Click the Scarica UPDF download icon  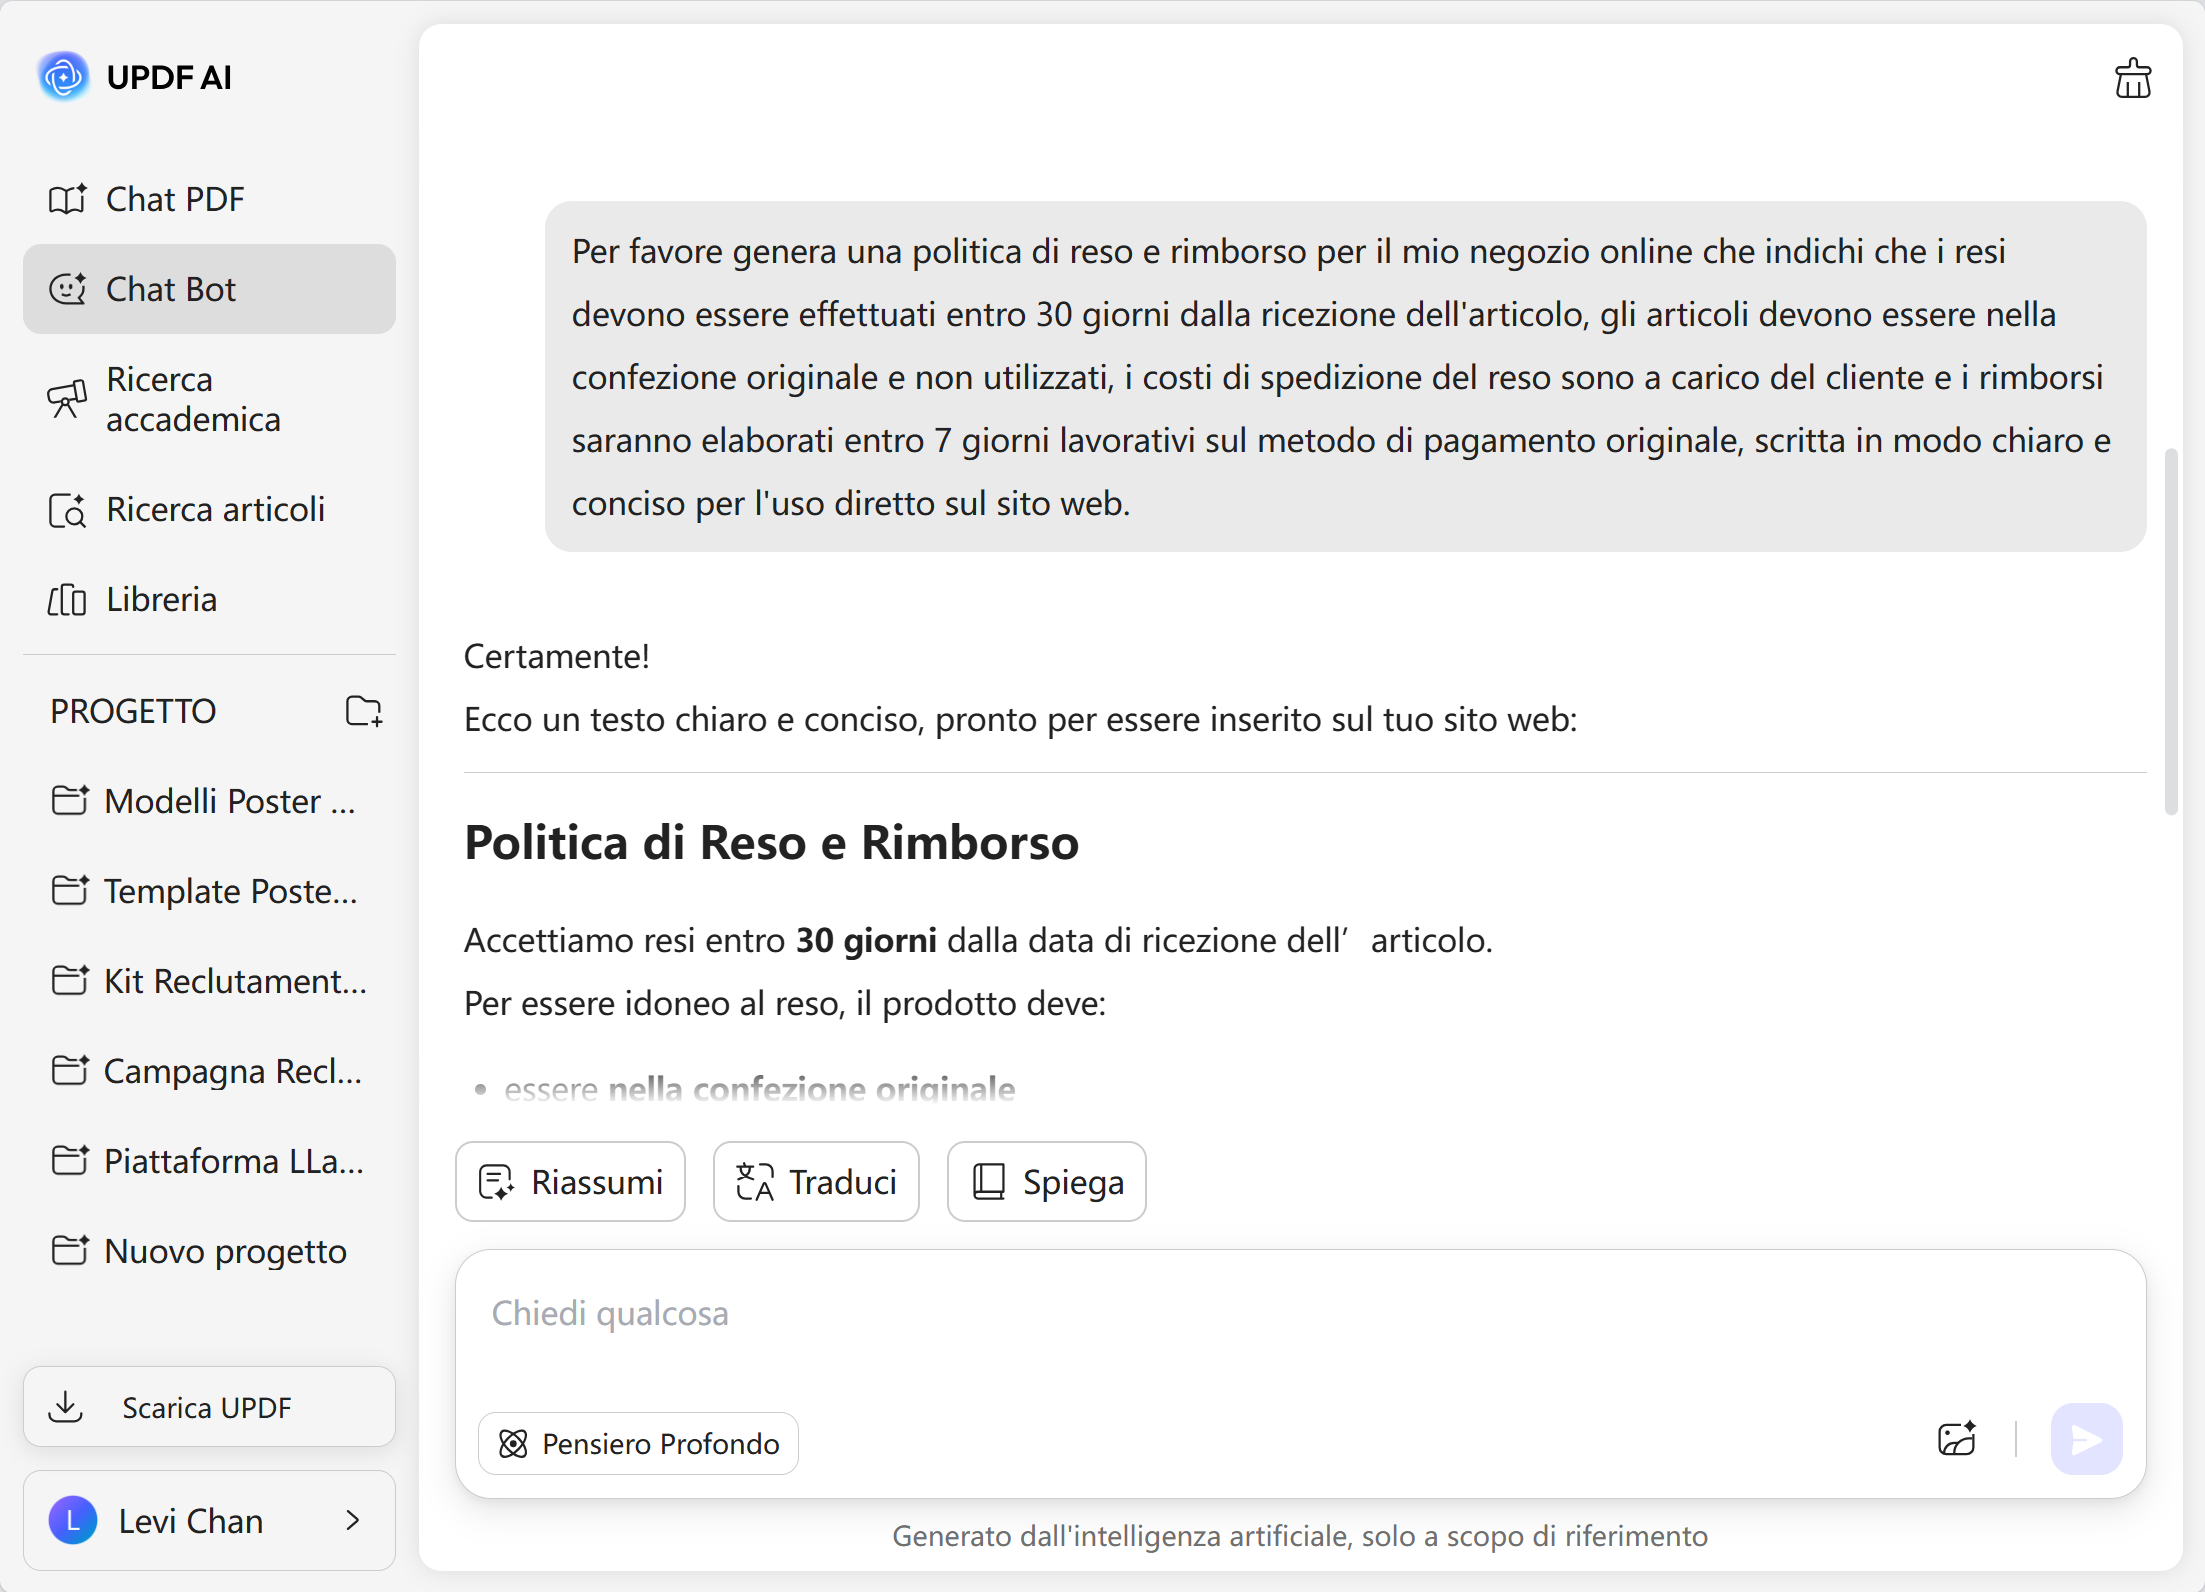click(x=66, y=1407)
